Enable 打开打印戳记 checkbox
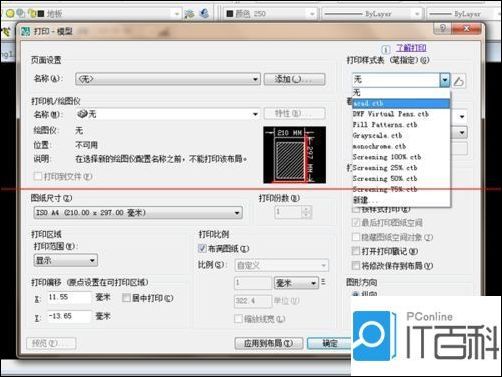The image size is (502, 377). (356, 251)
